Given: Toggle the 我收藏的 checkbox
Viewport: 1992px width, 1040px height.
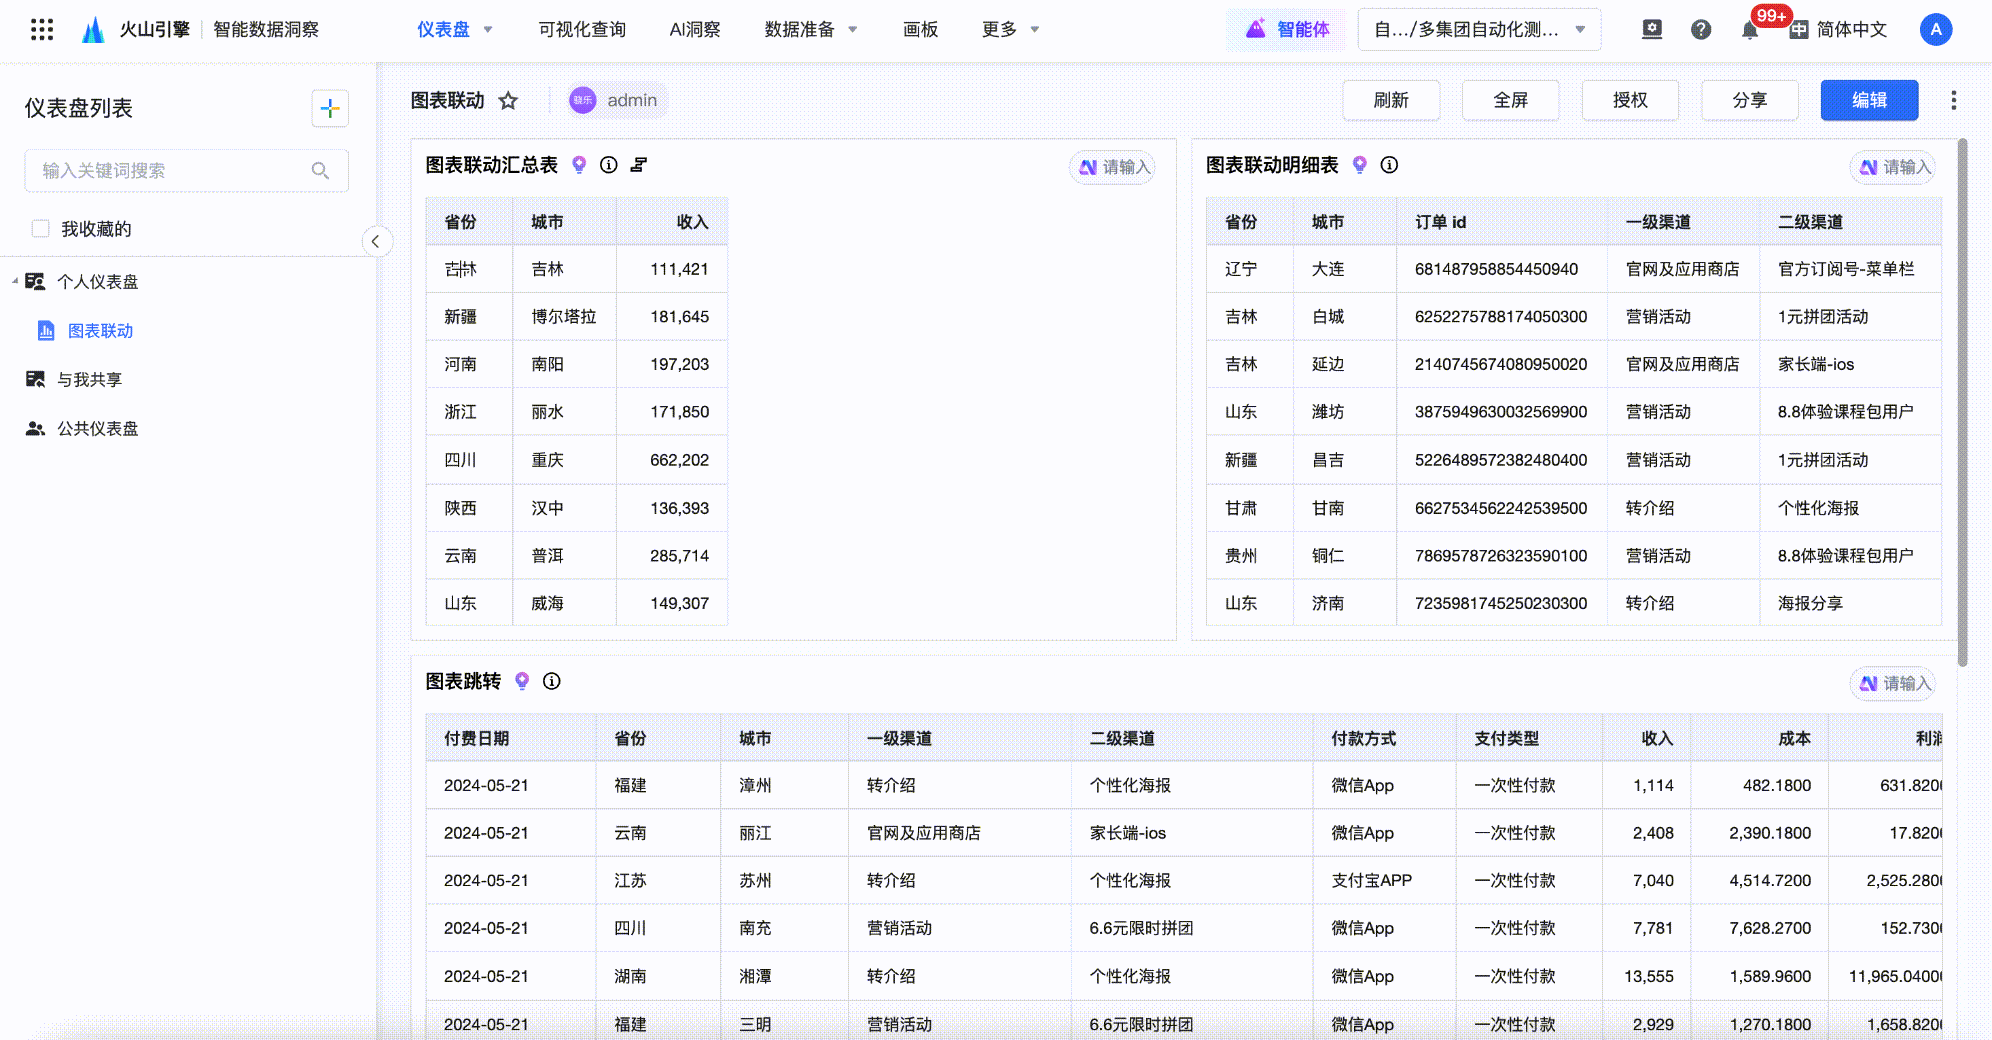Looking at the screenshot, I should 40,229.
